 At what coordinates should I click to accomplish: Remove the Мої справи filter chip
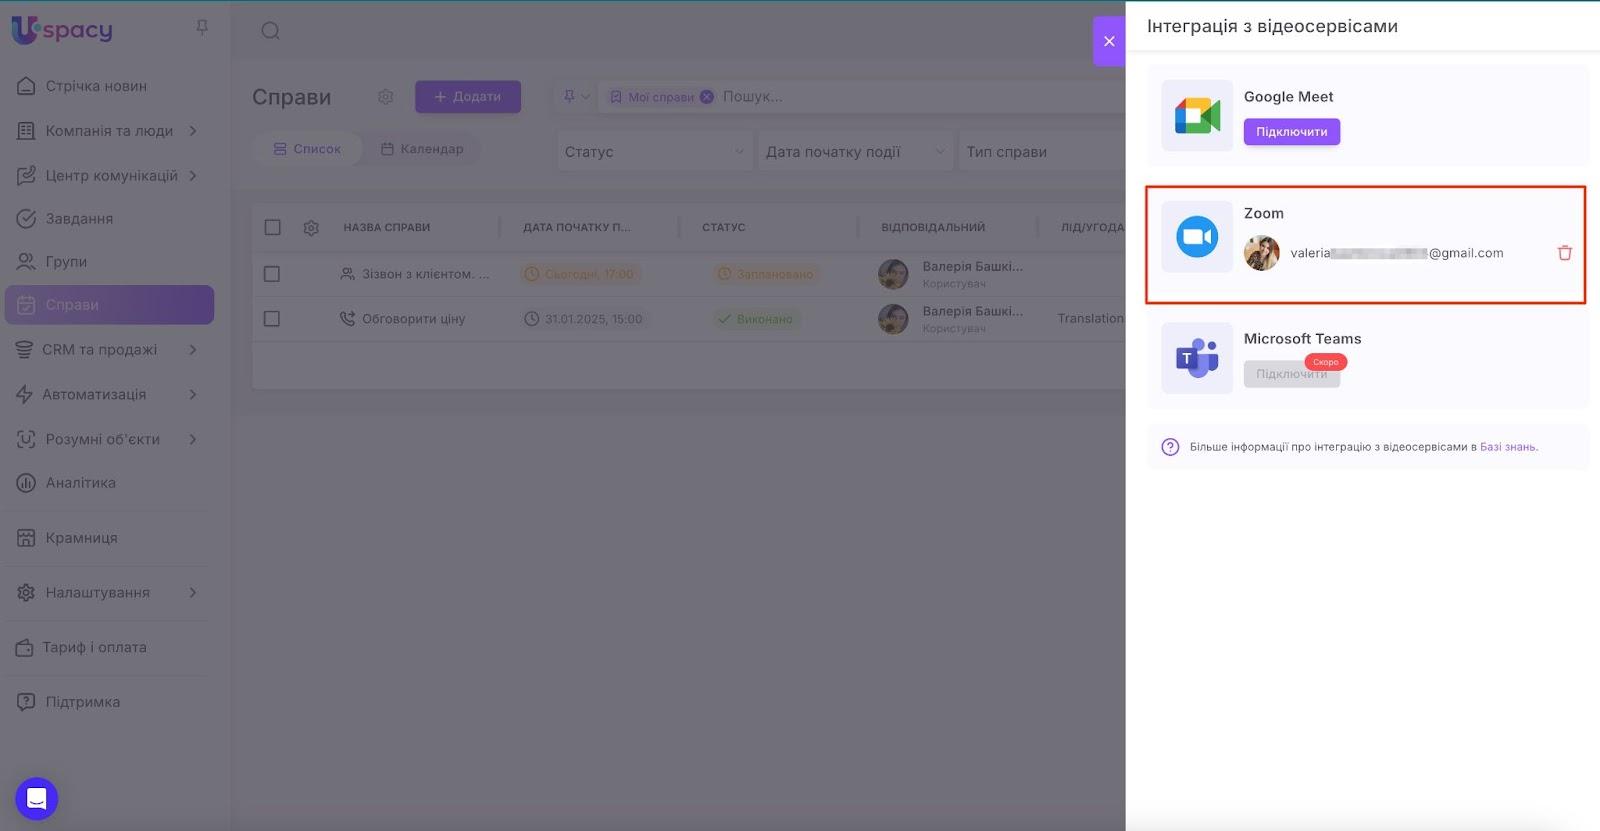[x=707, y=97]
